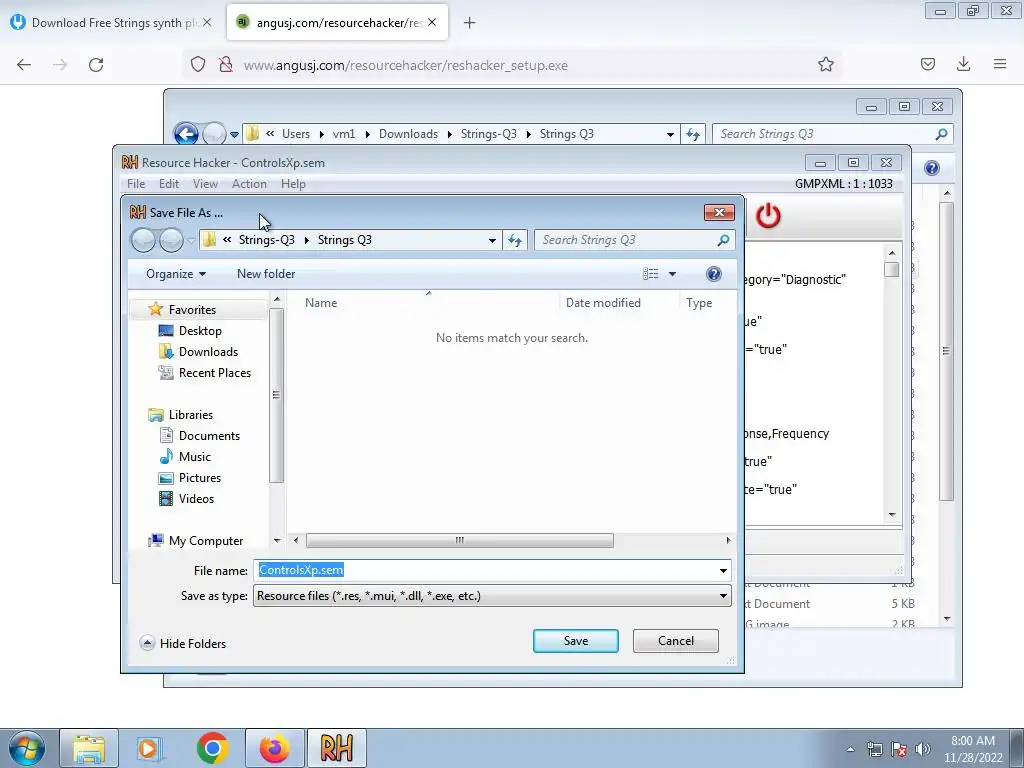Close the angusj.com browser tab

(432, 22)
